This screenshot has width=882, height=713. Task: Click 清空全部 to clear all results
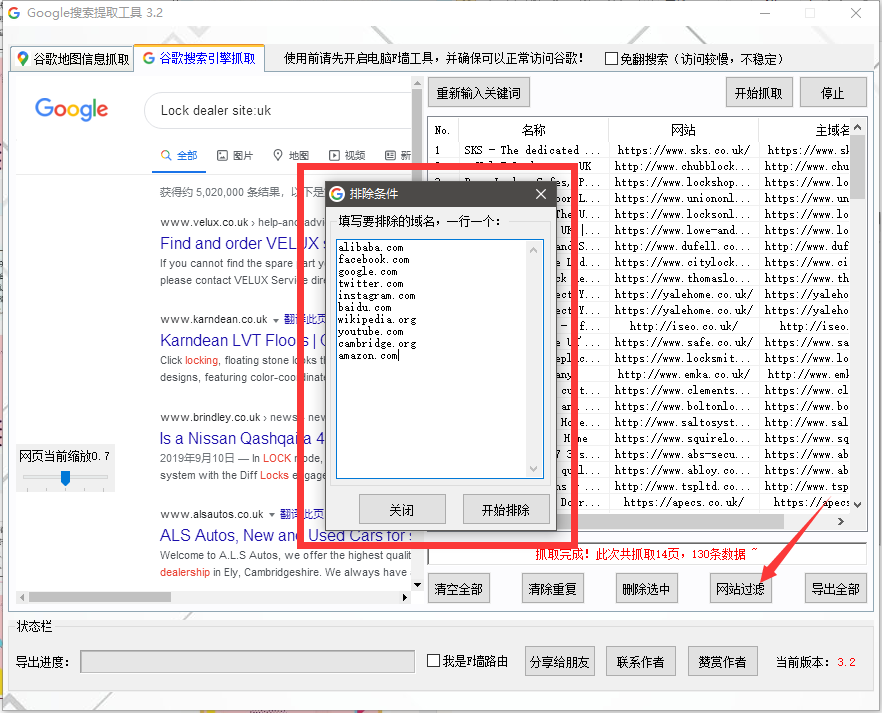pos(458,589)
